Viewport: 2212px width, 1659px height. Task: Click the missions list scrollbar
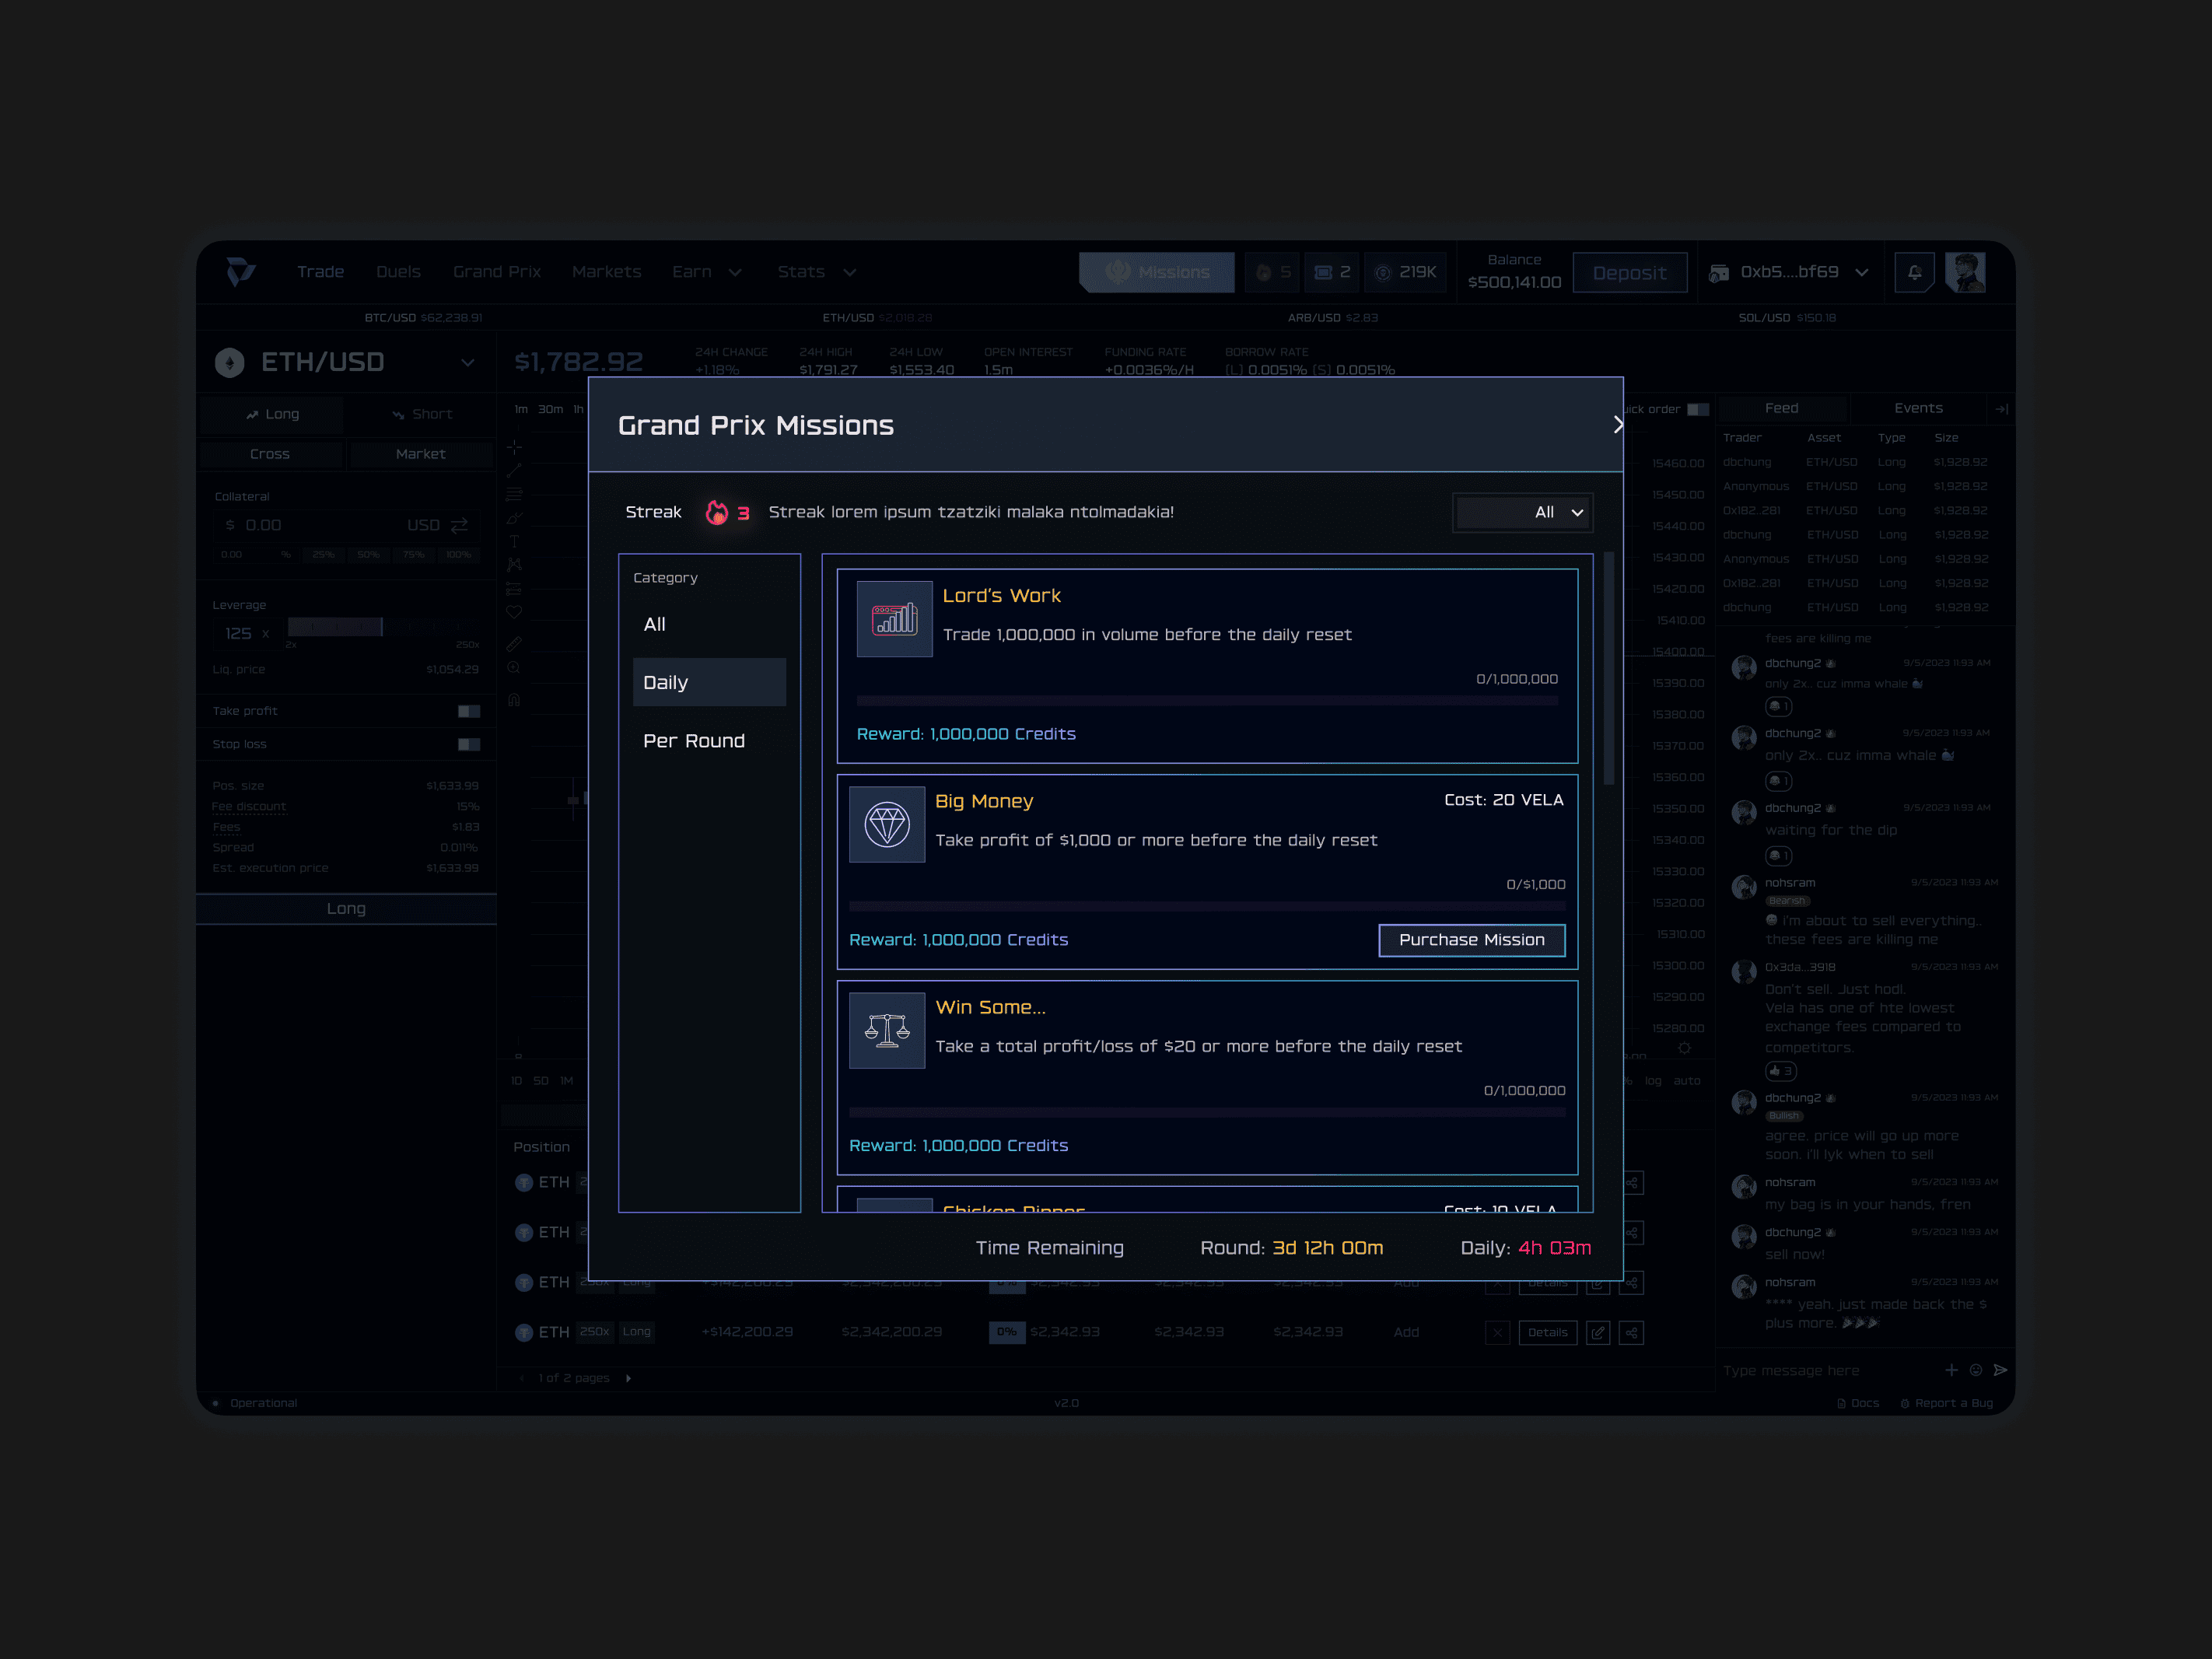point(1609,668)
